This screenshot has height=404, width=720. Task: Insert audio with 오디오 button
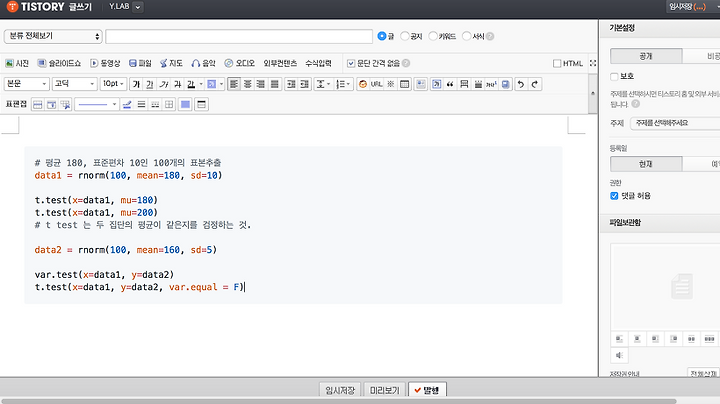tap(239, 63)
